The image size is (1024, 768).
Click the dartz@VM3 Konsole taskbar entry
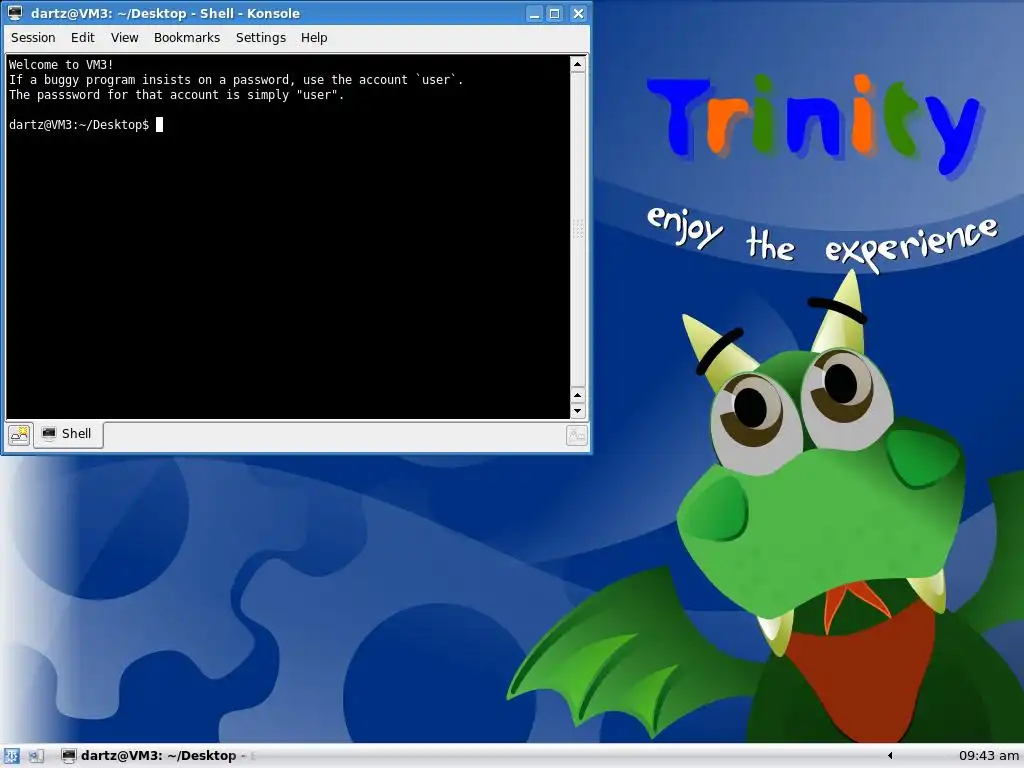coord(157,756)
